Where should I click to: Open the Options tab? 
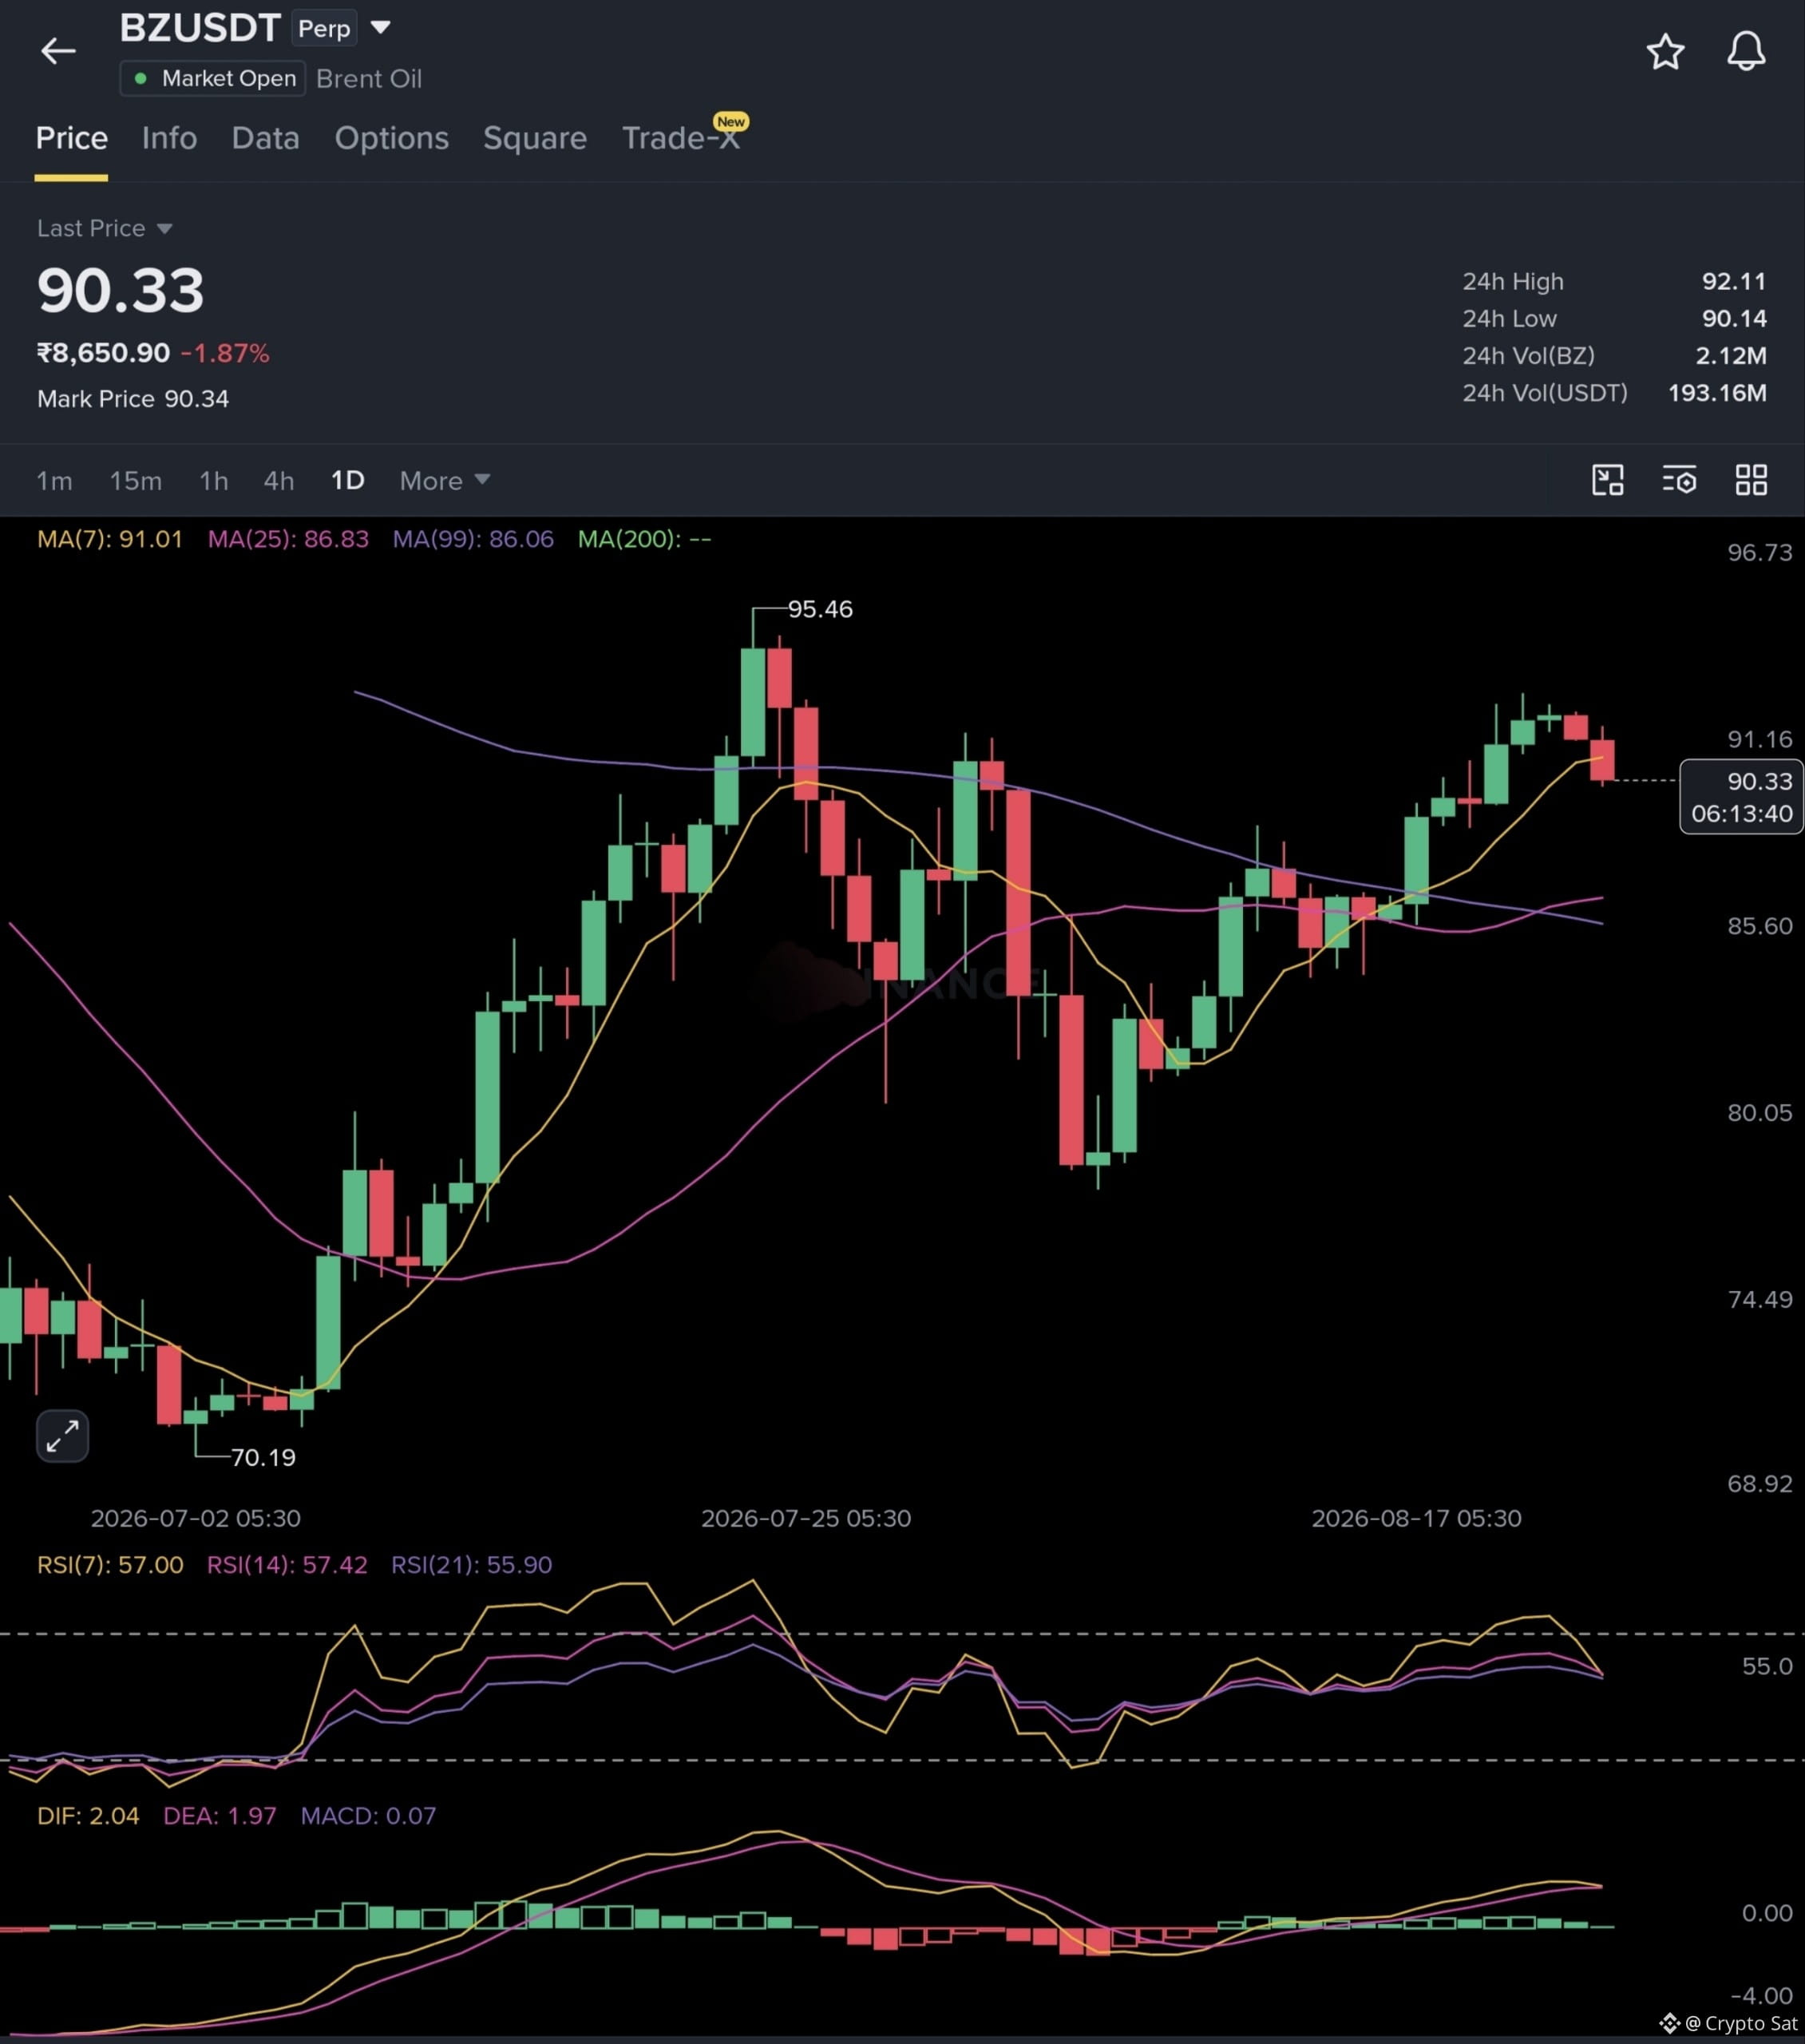pos(391,138)
